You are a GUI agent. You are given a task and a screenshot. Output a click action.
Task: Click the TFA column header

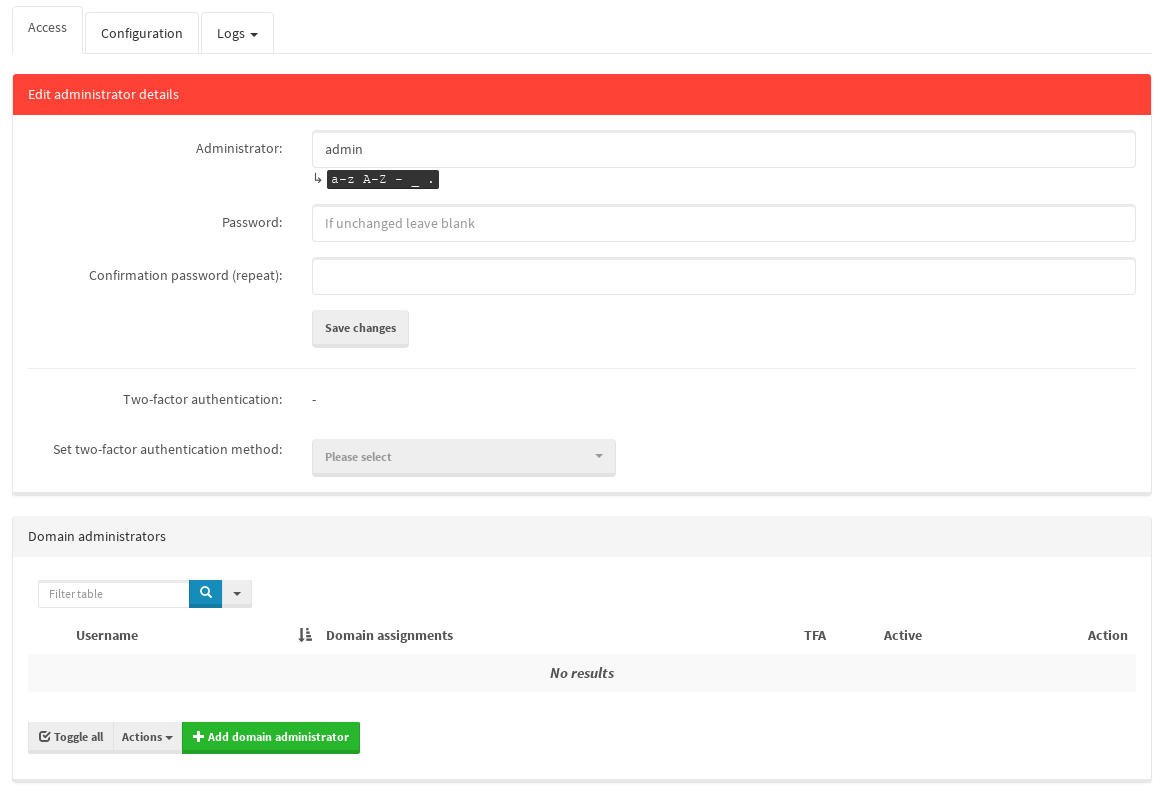[814, 635]
